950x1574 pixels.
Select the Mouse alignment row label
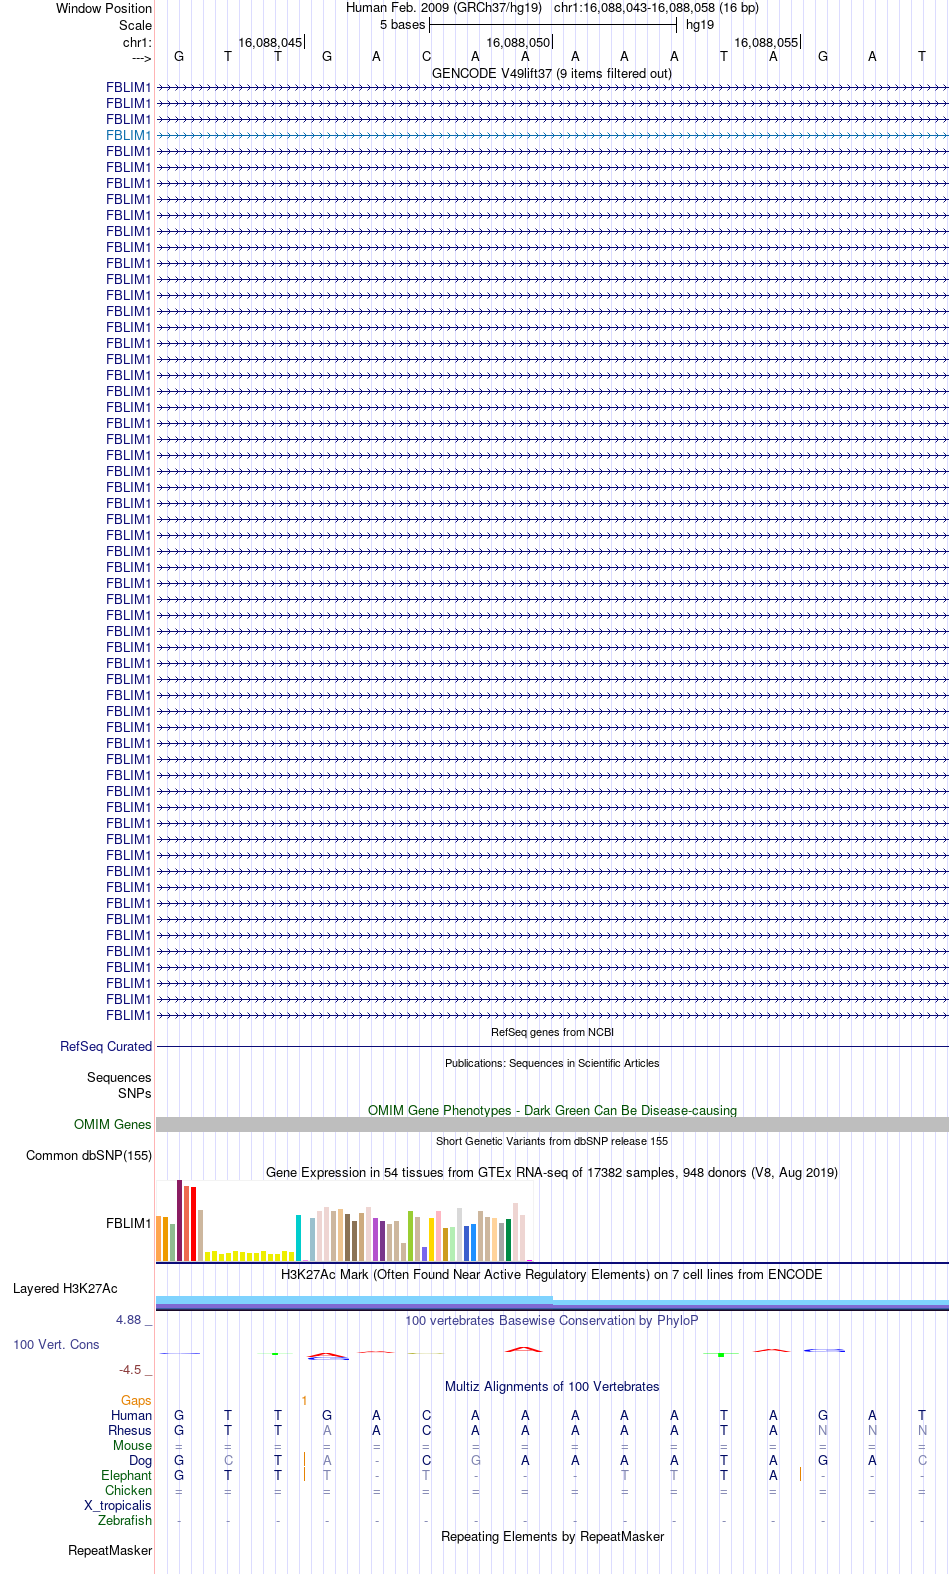click(x=132, y=1445)
